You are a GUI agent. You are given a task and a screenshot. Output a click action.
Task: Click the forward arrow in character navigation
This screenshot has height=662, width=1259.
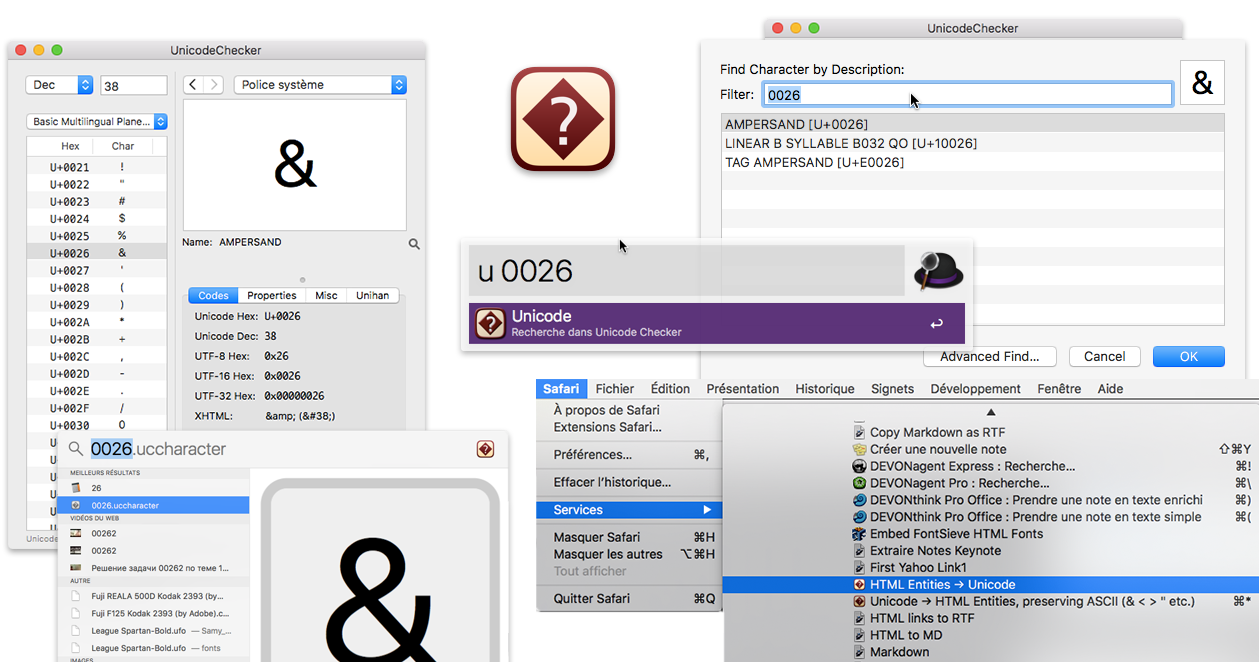(213, 85)
